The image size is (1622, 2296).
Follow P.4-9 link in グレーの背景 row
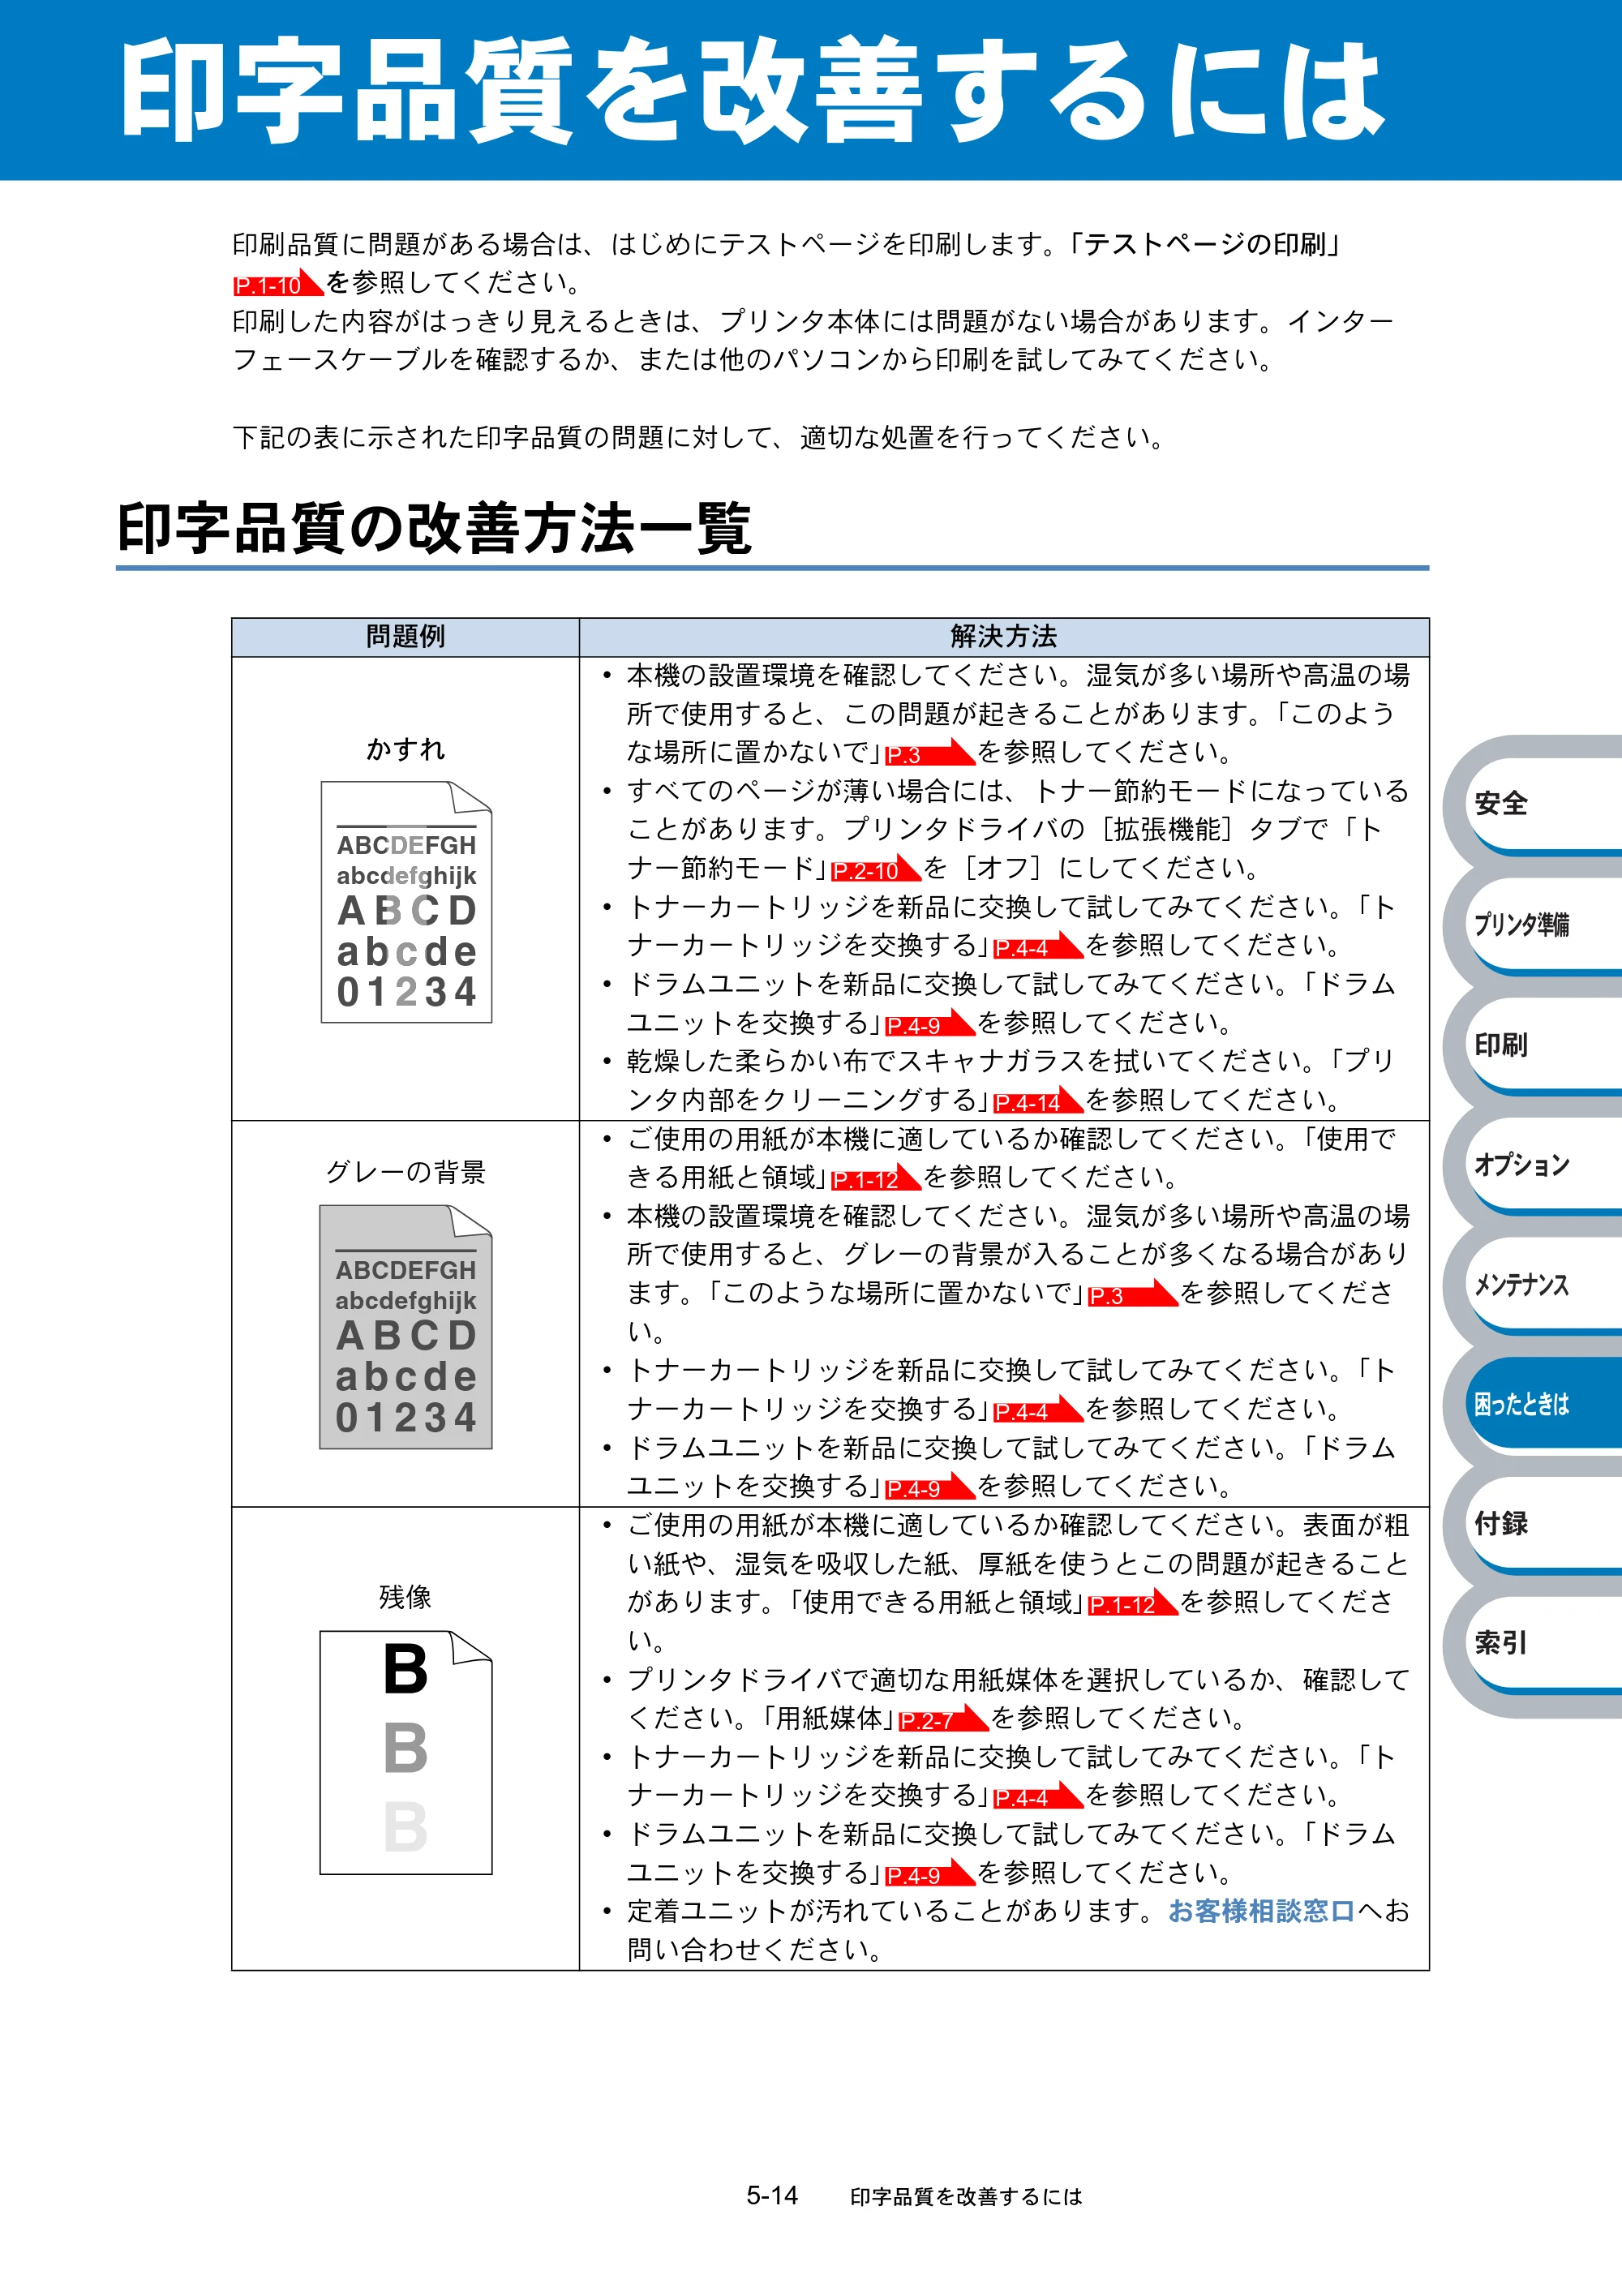point(930,1487)
